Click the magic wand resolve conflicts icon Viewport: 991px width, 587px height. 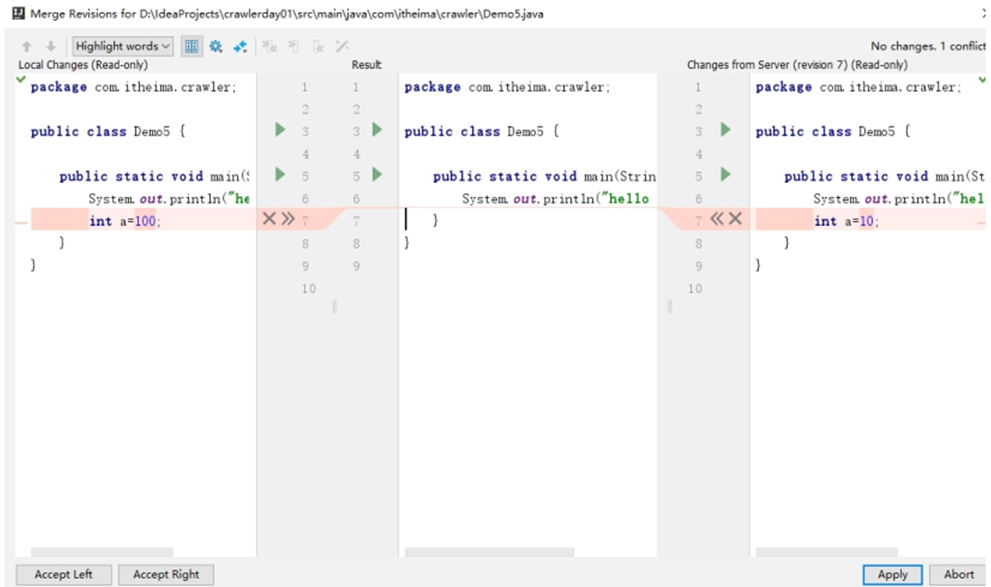click(x=342, y=46)
